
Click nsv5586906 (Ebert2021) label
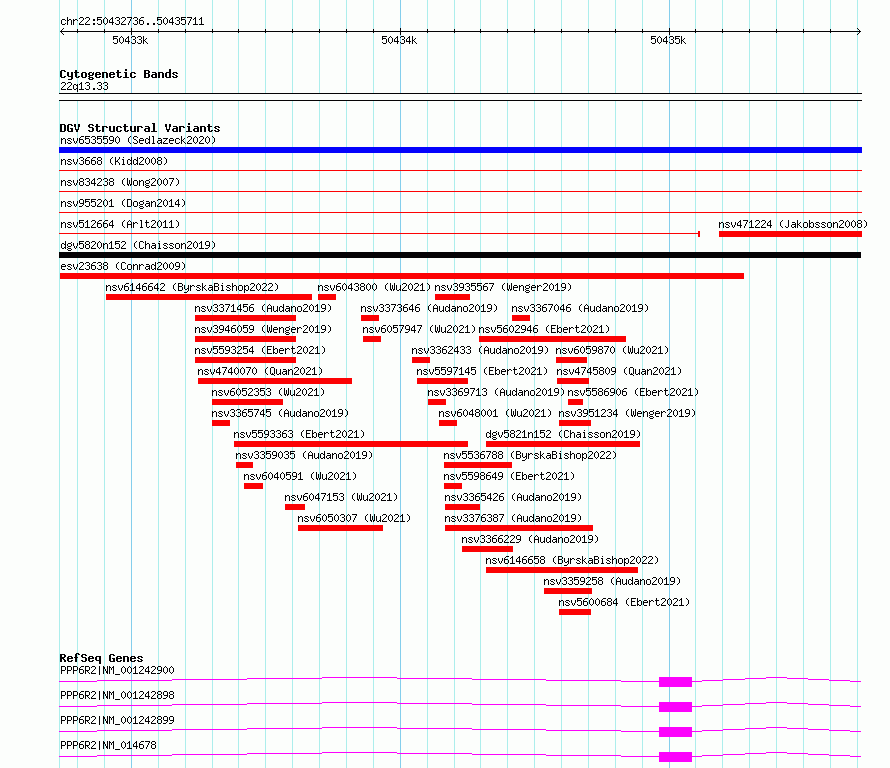(633, 392)
